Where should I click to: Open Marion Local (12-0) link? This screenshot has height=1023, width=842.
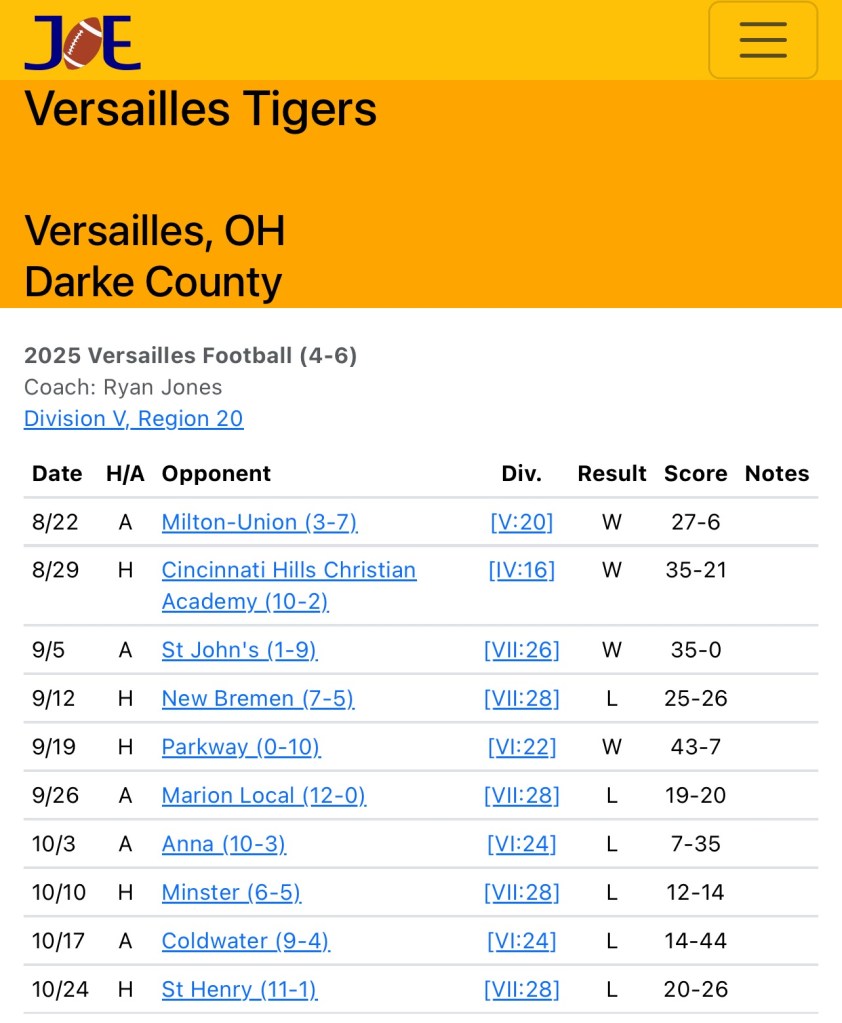(263, 796)
